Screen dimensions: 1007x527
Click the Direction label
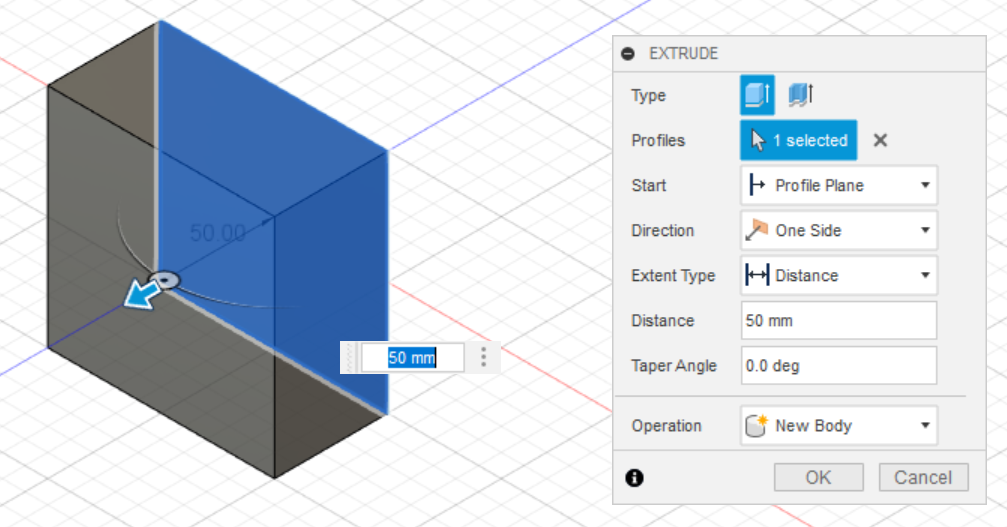point(662,230)
